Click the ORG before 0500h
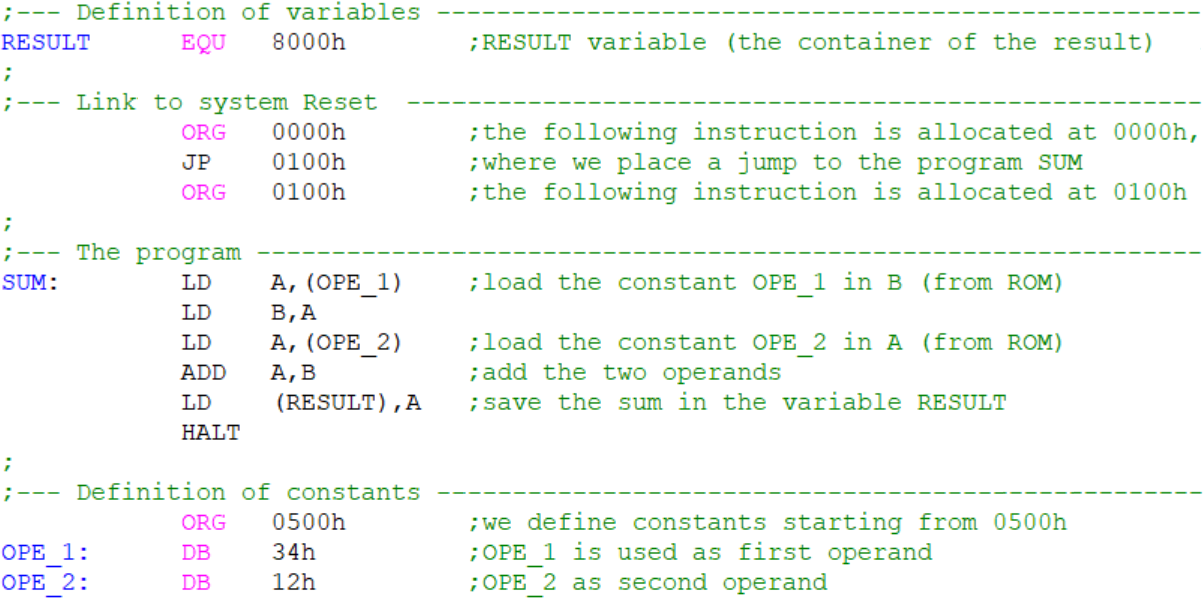This screenshot has height=606, width=1203. click(x=204, y=523)
